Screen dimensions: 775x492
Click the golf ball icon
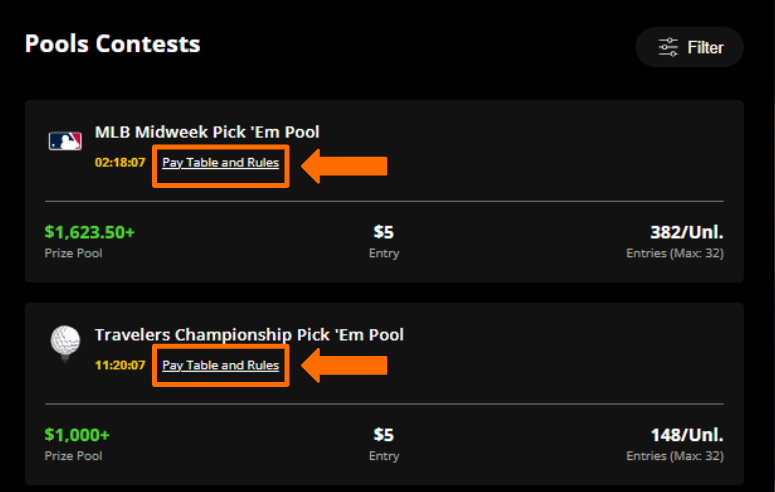click(x=65, y=344)
